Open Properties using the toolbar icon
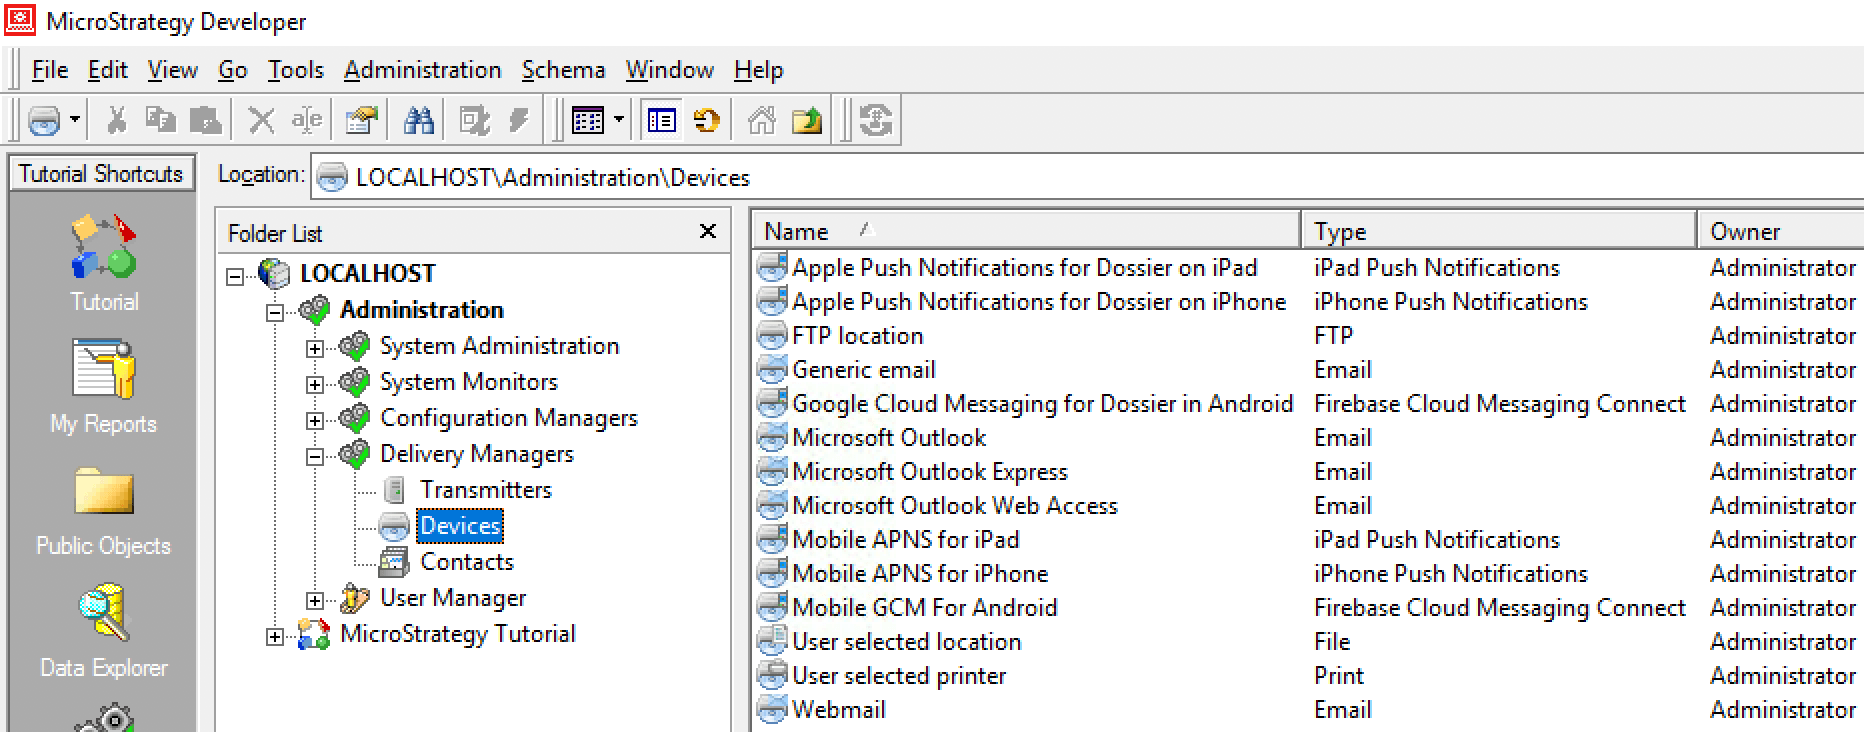Viewport: 1864px width, 732px height. click(361, 121)
